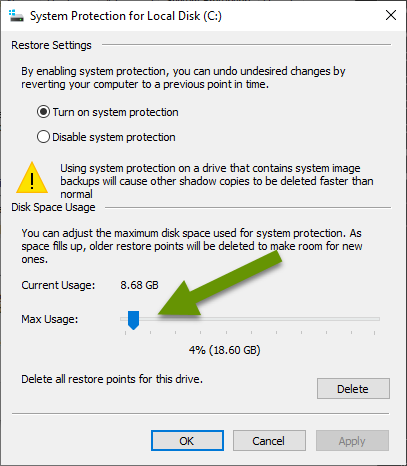Click the shadow copies warning text

coord(217,181)
